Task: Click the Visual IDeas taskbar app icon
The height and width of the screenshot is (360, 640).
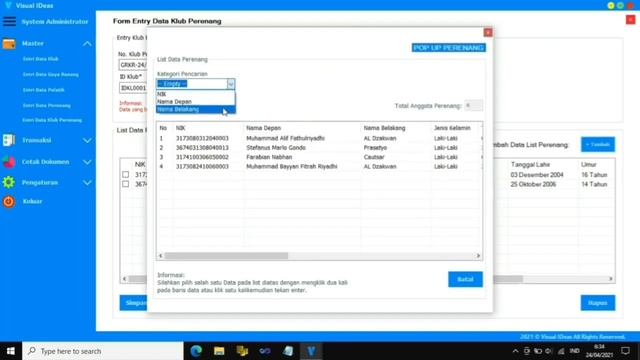Action: point(311,351)
